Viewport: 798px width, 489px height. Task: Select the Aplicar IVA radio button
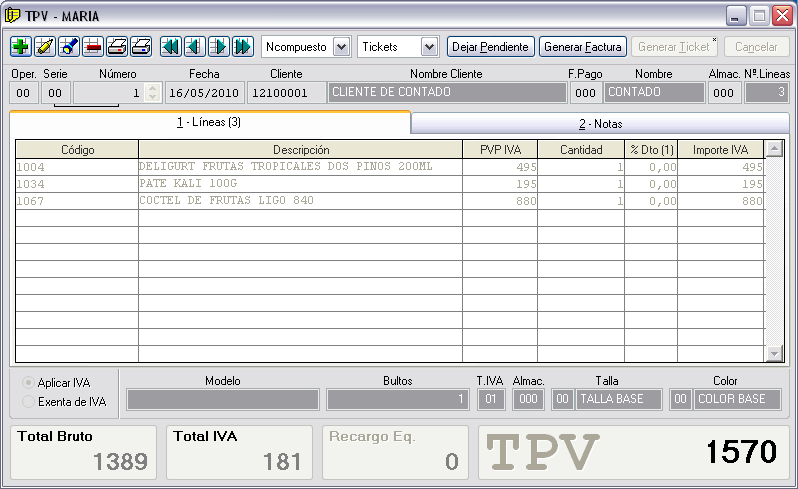28,383
